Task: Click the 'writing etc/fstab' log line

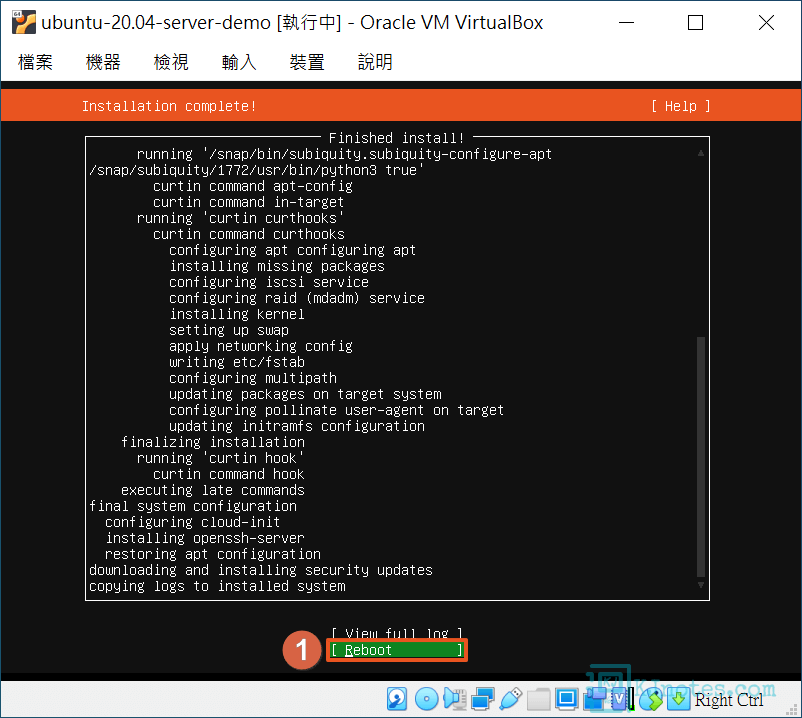Action: pyautogui.click(x=237, y=362)
